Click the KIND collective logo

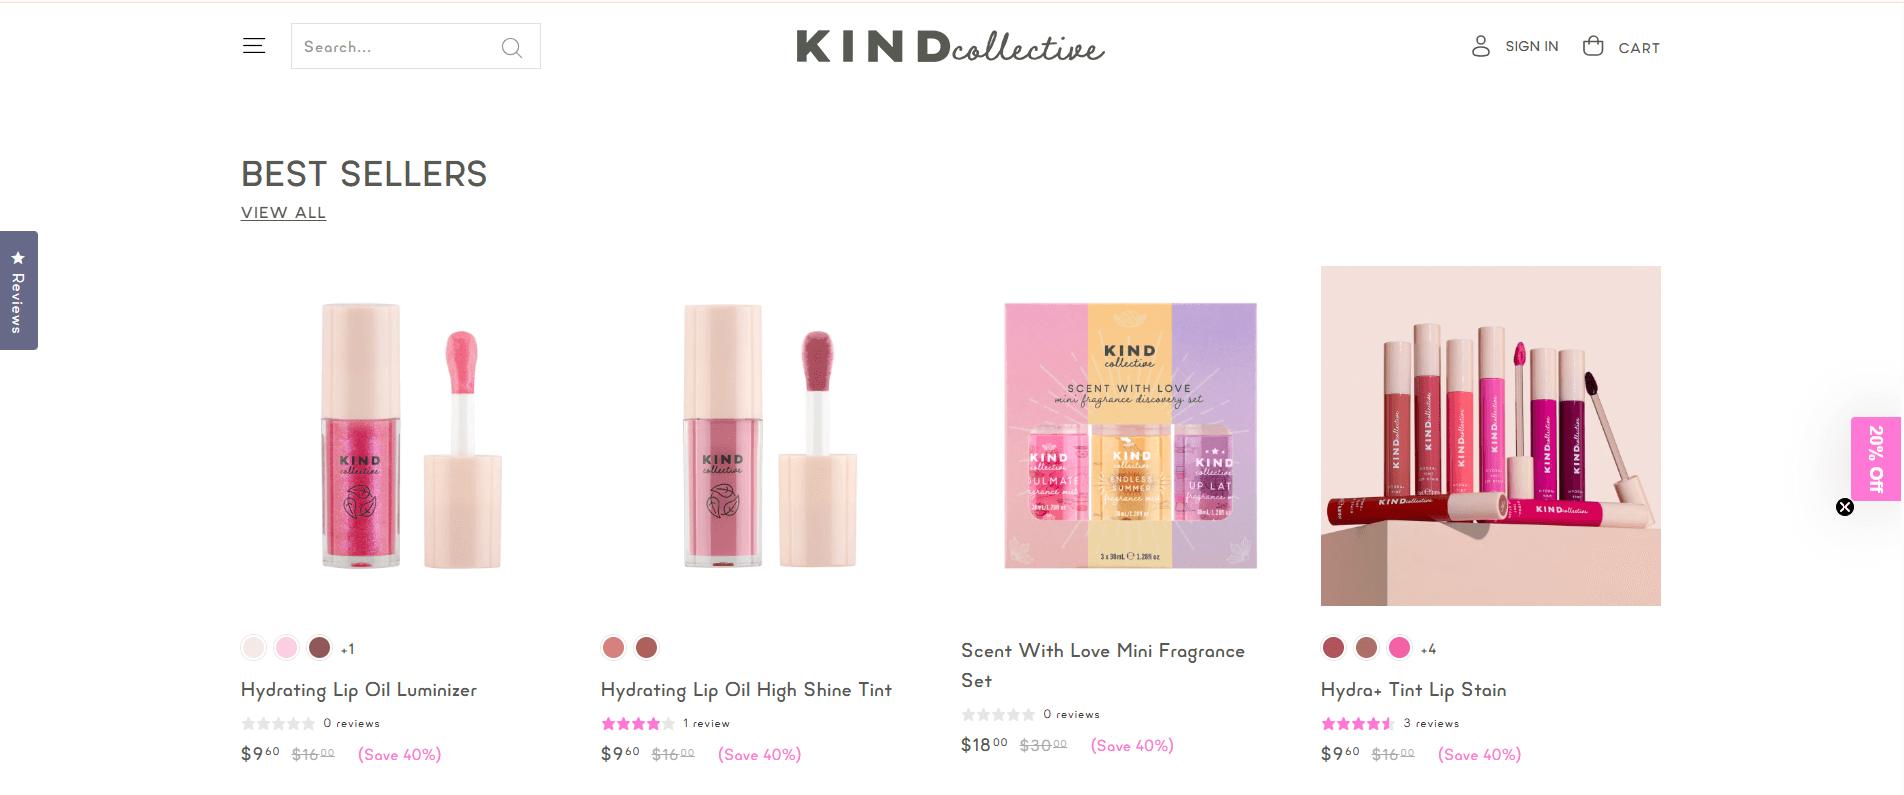tap(950, 46)
